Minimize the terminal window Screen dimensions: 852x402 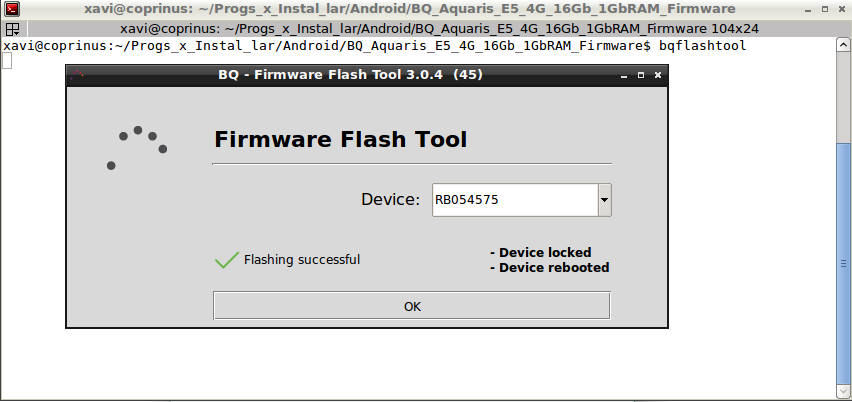(806, 9)
